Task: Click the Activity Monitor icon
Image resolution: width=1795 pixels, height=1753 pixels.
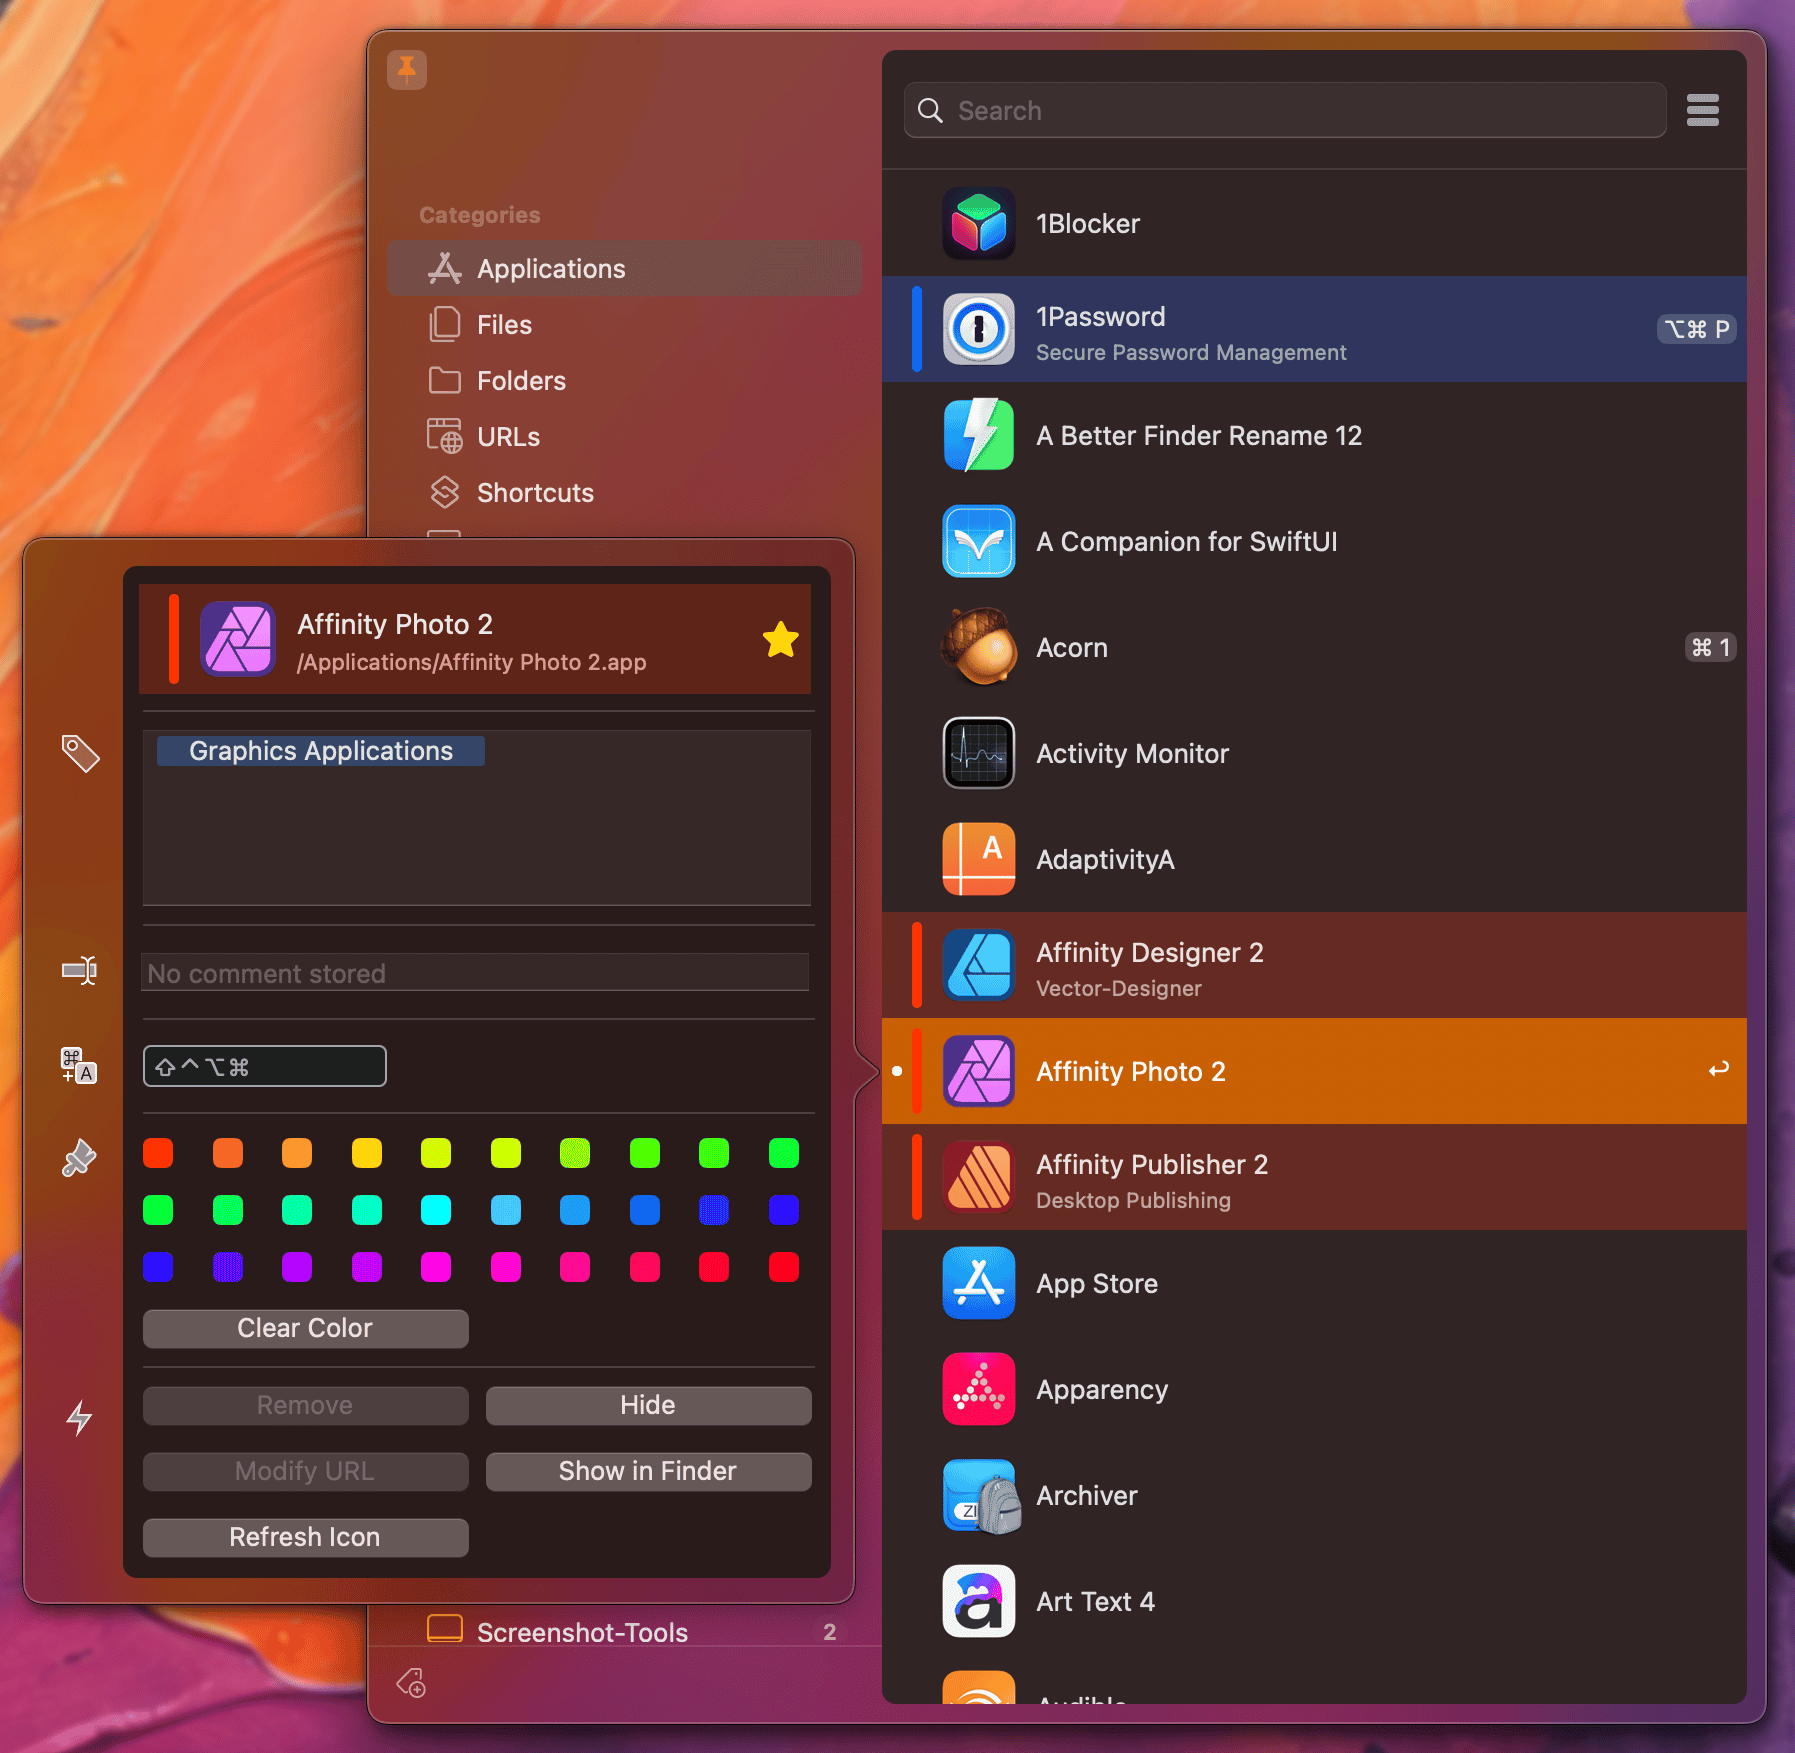Action: click(978, 753)
